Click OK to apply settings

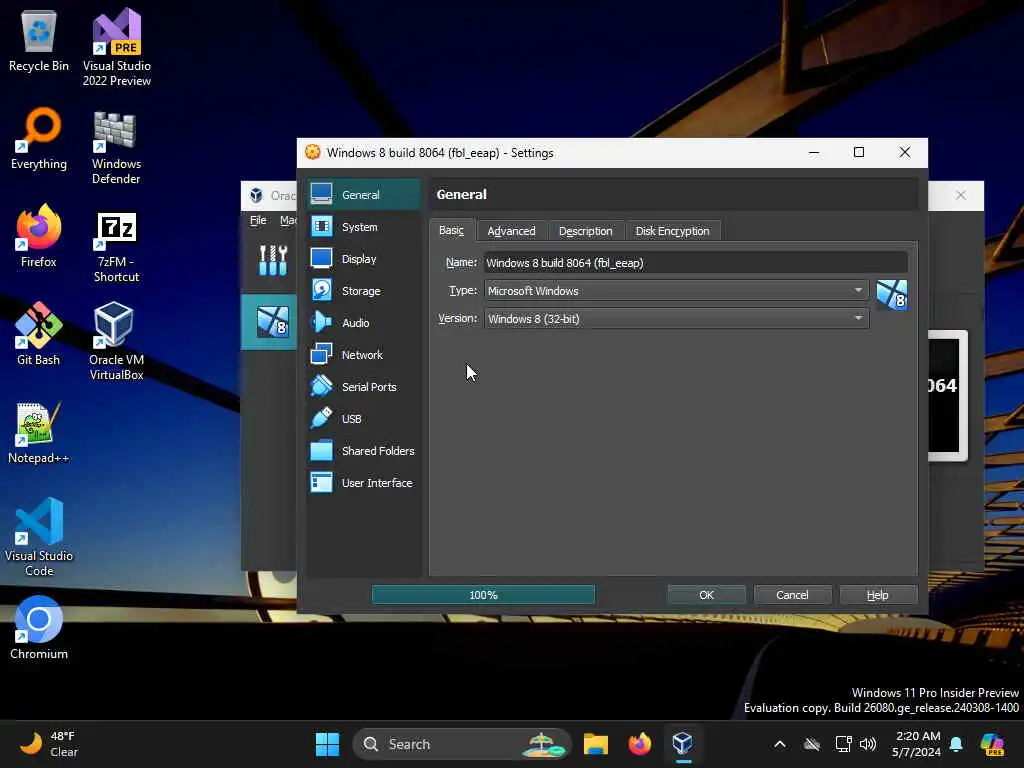point(707,595)
